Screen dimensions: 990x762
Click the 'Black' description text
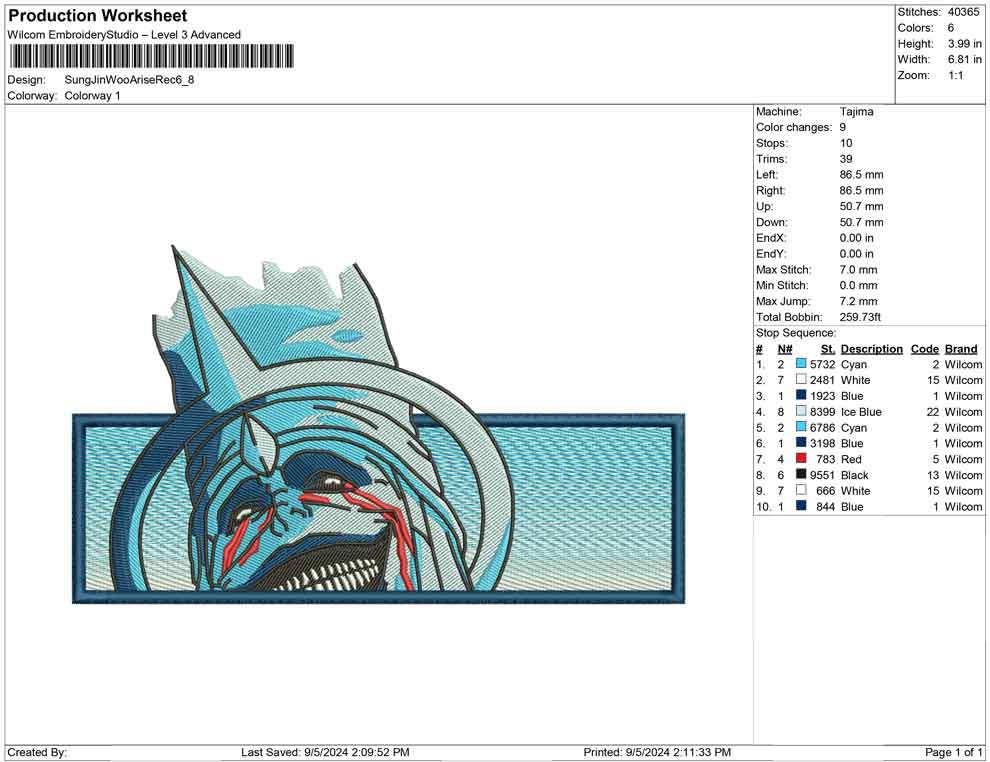[x=855, y=474]
